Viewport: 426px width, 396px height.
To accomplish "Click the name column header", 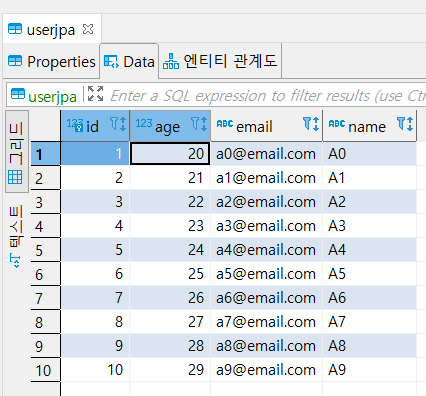I will [369, 126].
